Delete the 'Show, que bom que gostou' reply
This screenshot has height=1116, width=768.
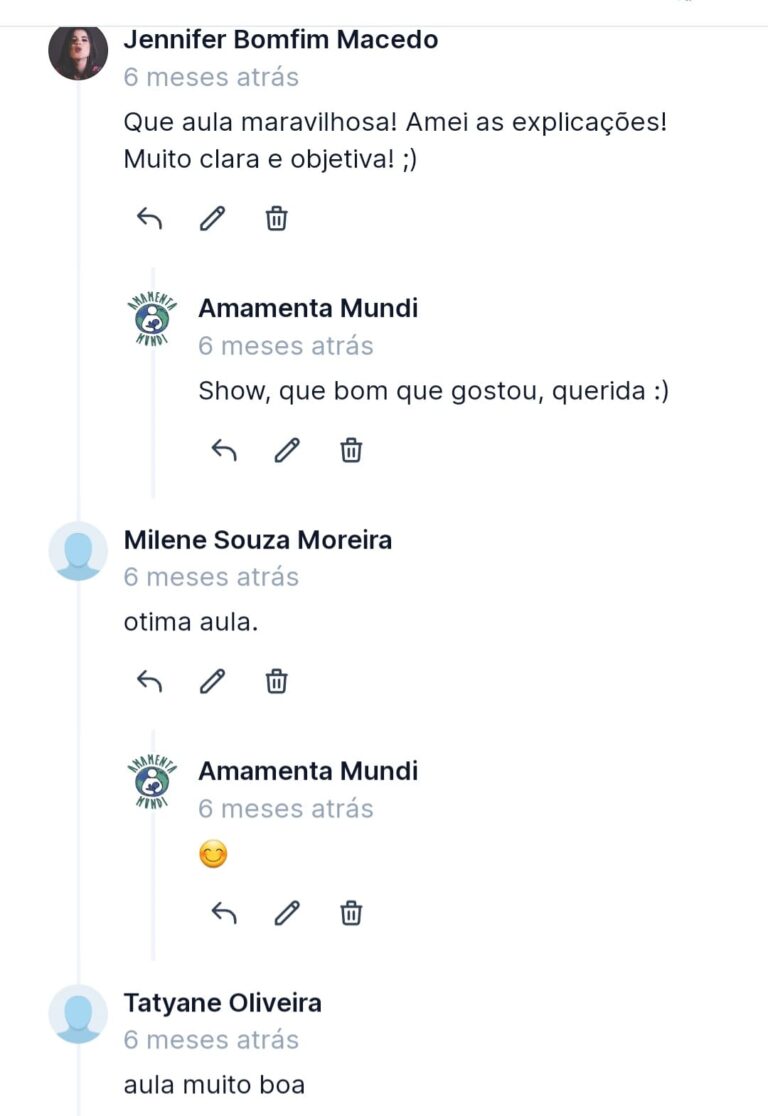pyautogui.click(x=351, y=450)
